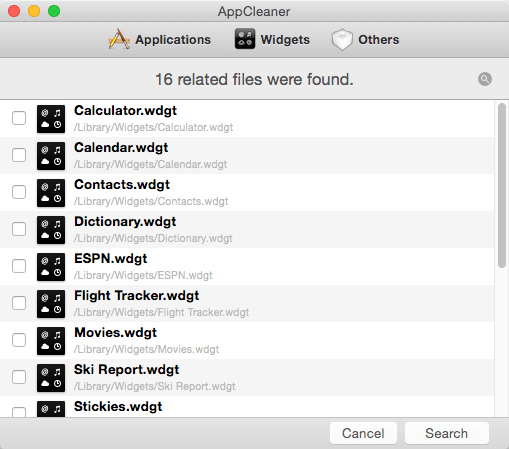
Task: Toggle the Stickies.wdgt checkbox
Action: pyautogui.click(x=19, y=412)
